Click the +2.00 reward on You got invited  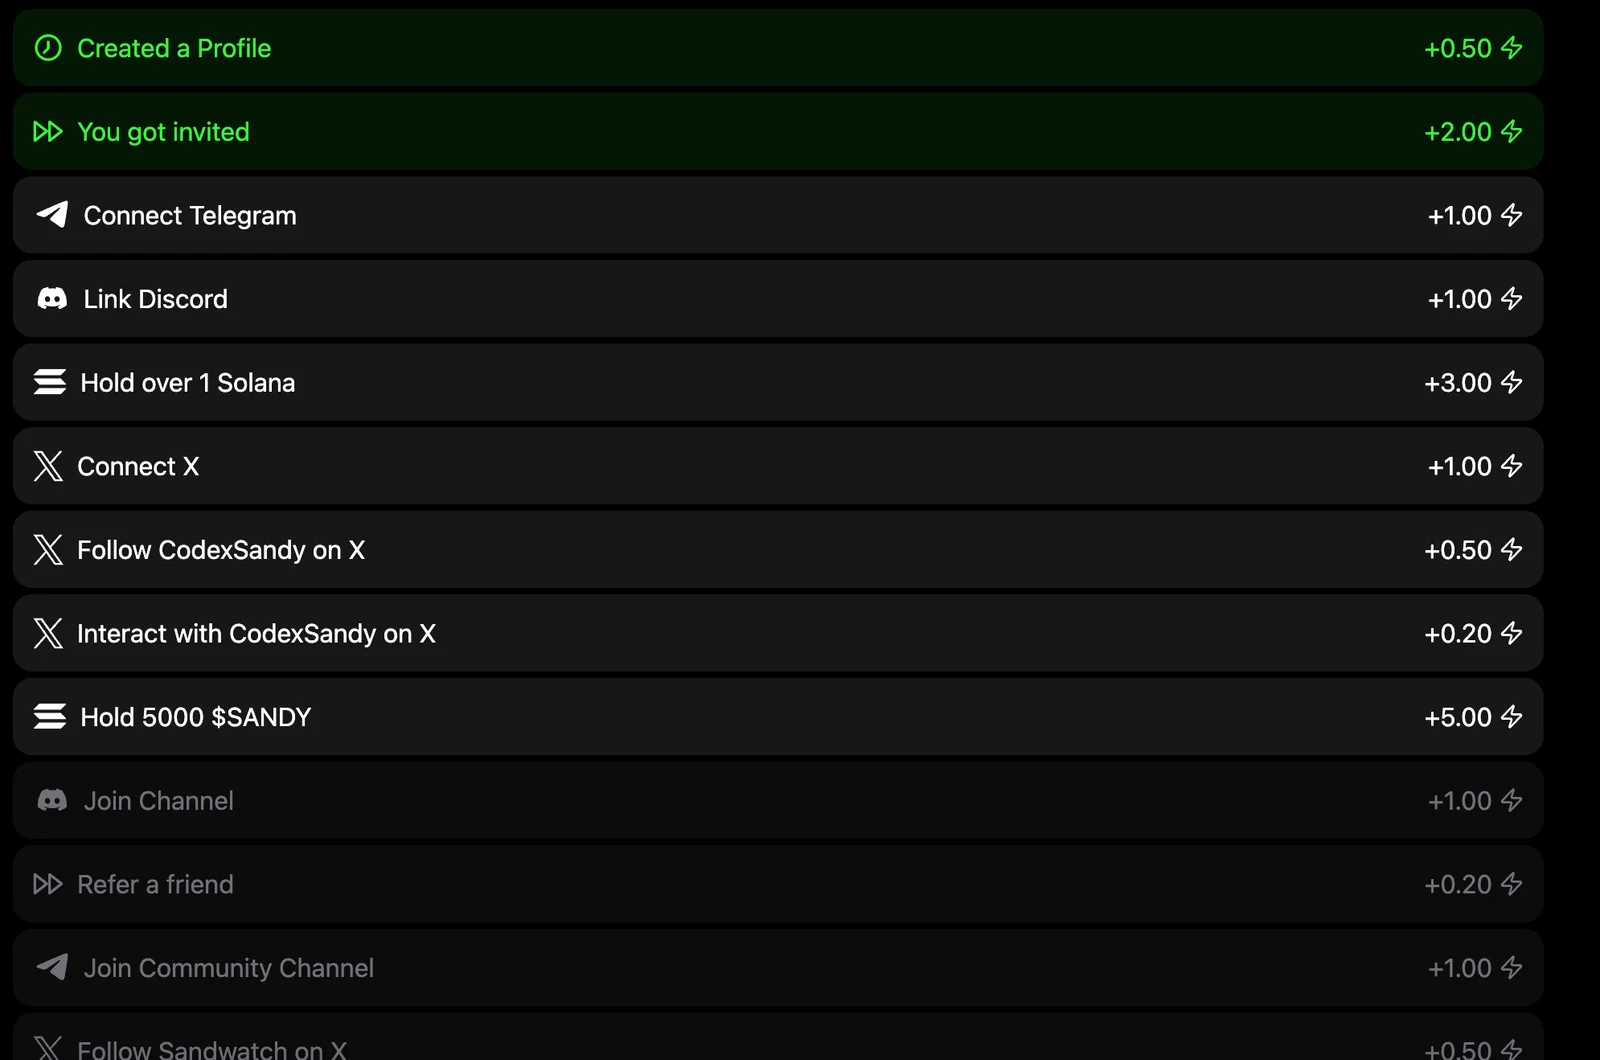tap(1458, 132)
